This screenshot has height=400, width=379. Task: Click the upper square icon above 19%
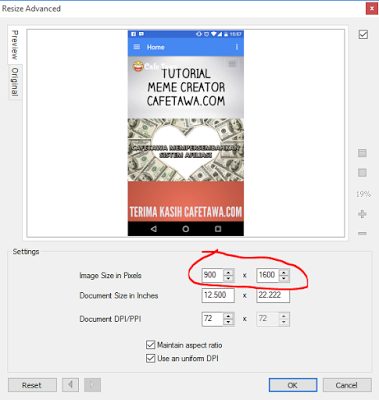362,153
